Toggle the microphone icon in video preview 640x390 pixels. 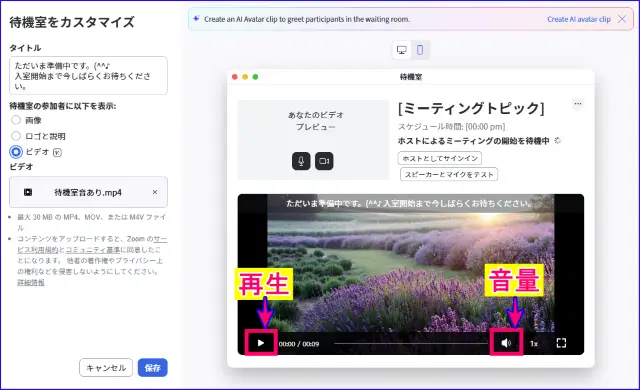[x=301, y=161]
